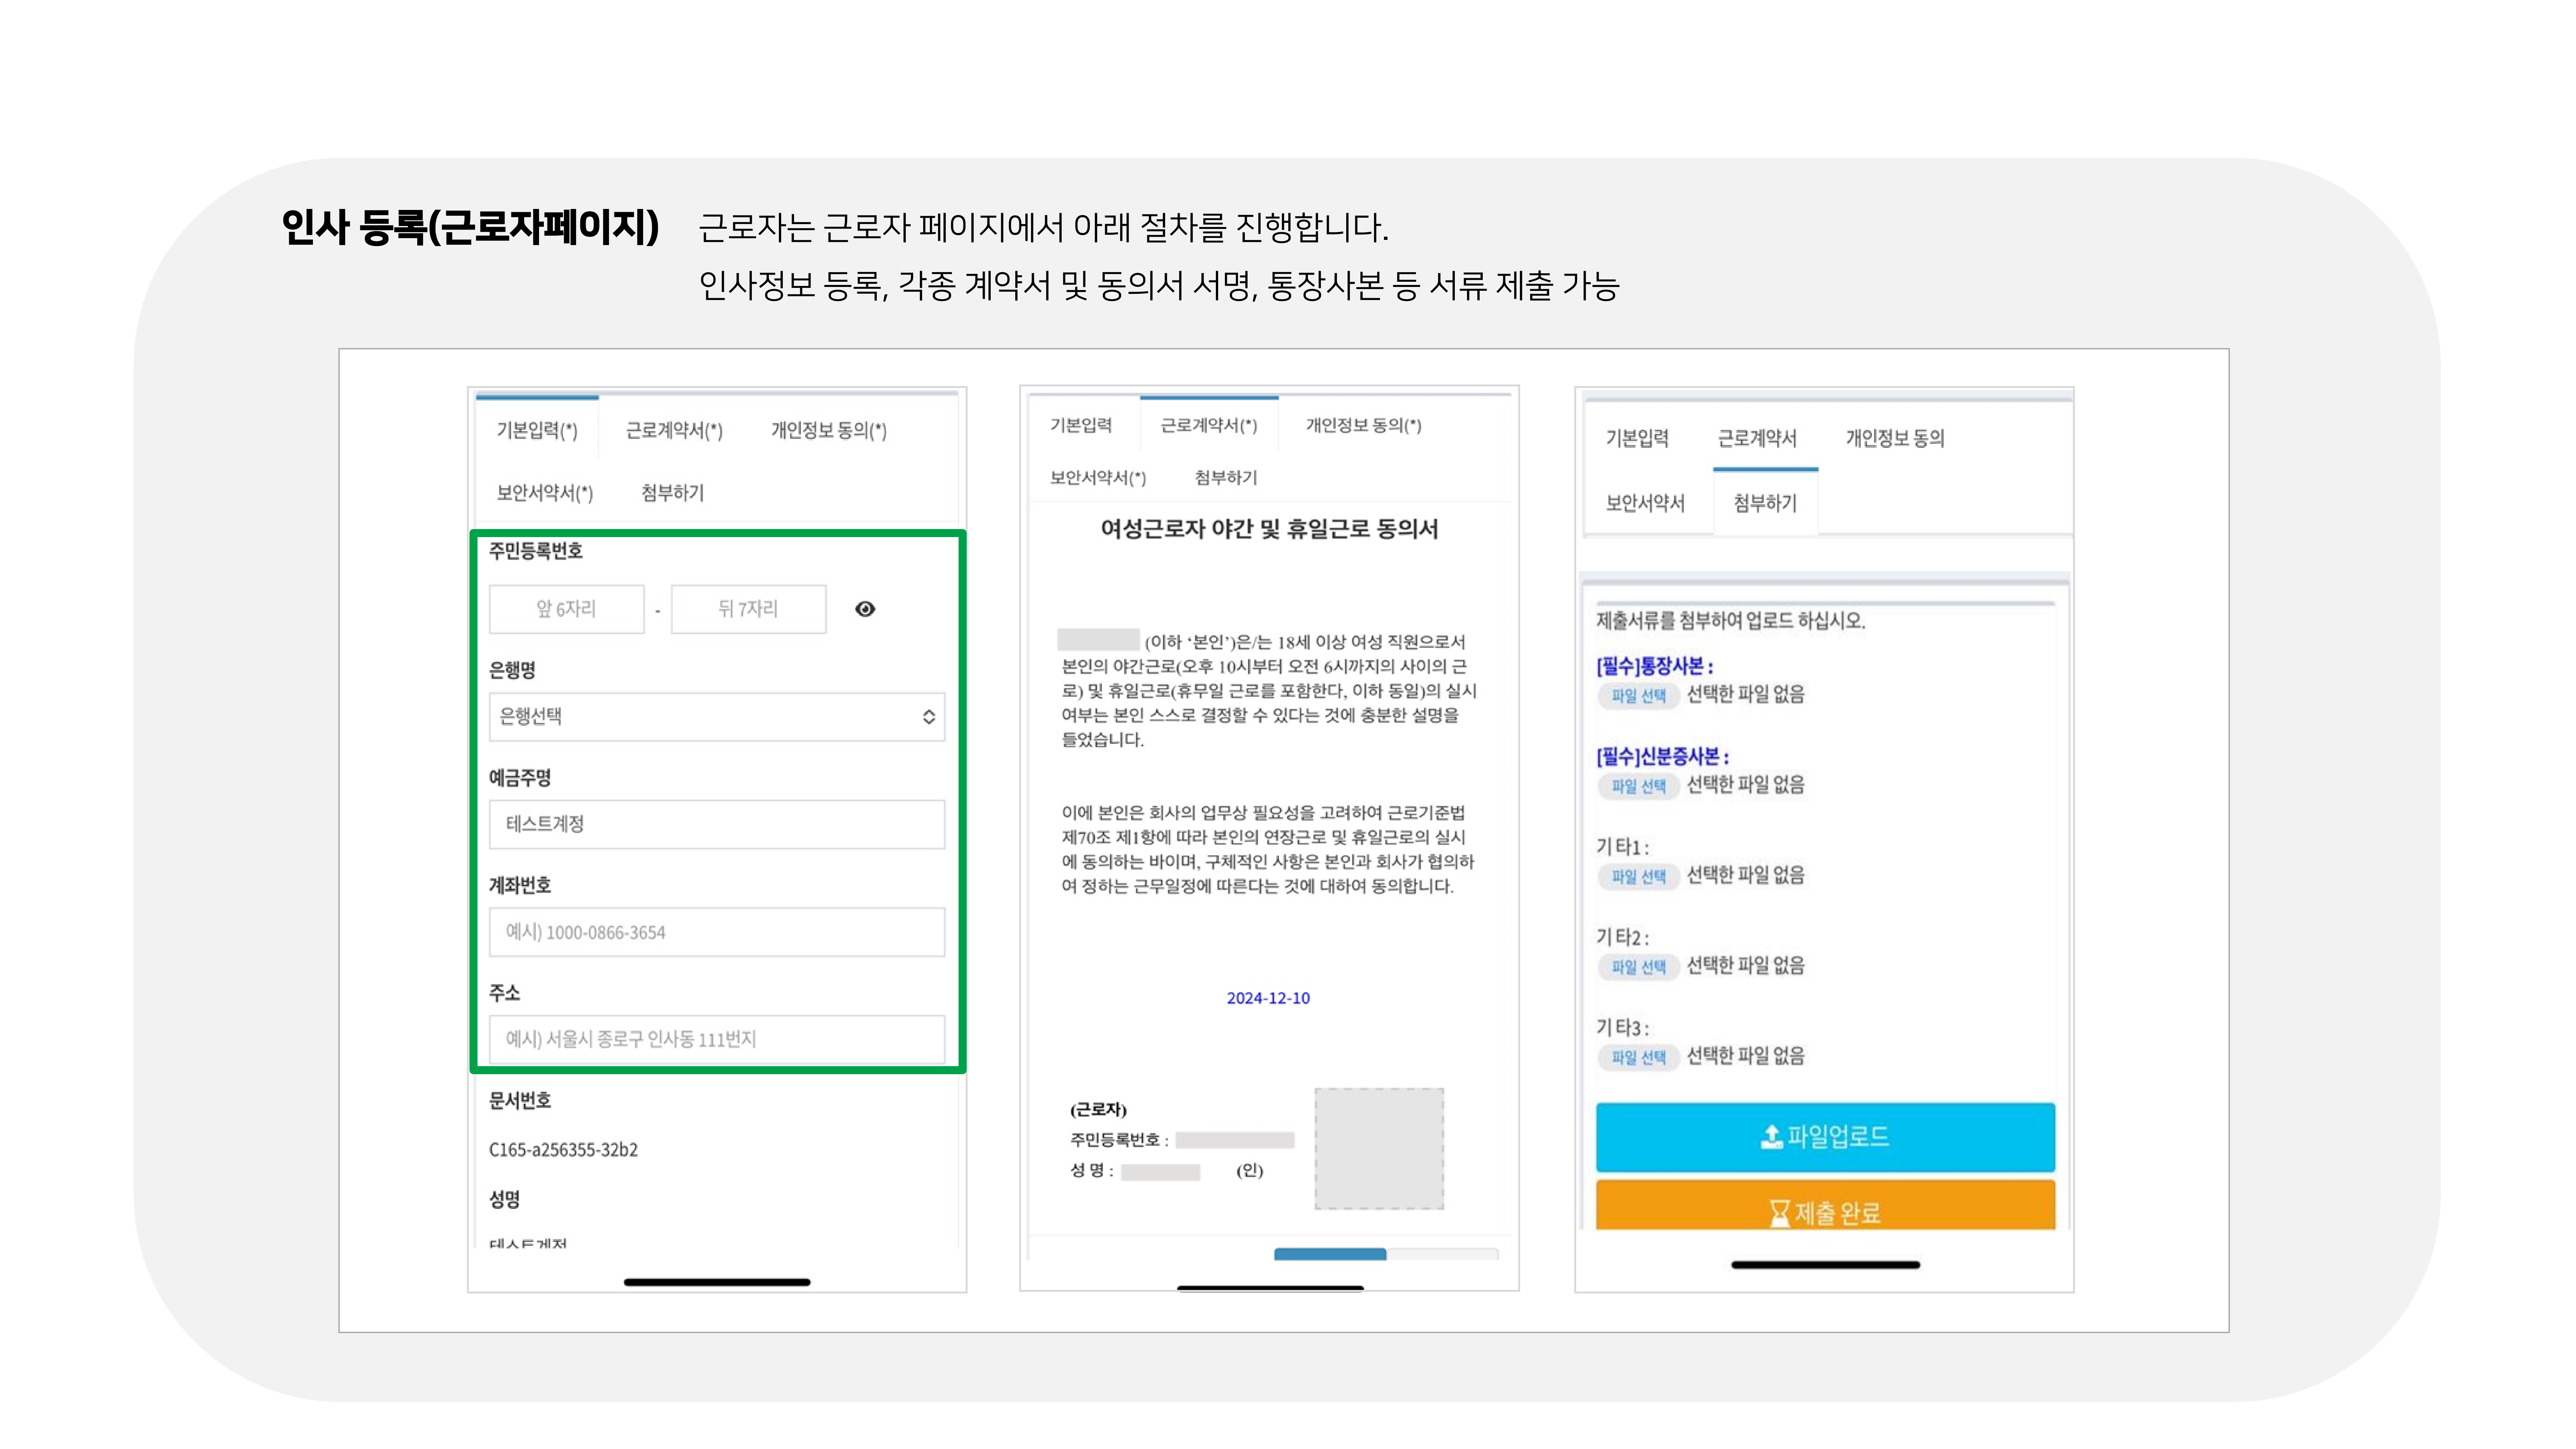The image size is (2576, 1449).
Task: Toggle resident number visibility eye icon
Action: click(x=865, y=609)
